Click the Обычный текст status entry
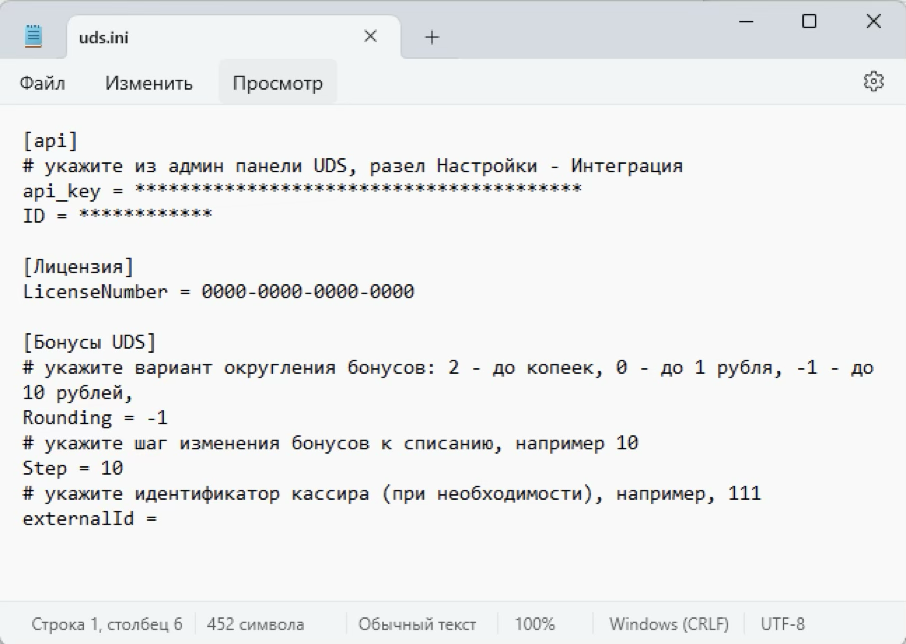 [x=417, y=624]
